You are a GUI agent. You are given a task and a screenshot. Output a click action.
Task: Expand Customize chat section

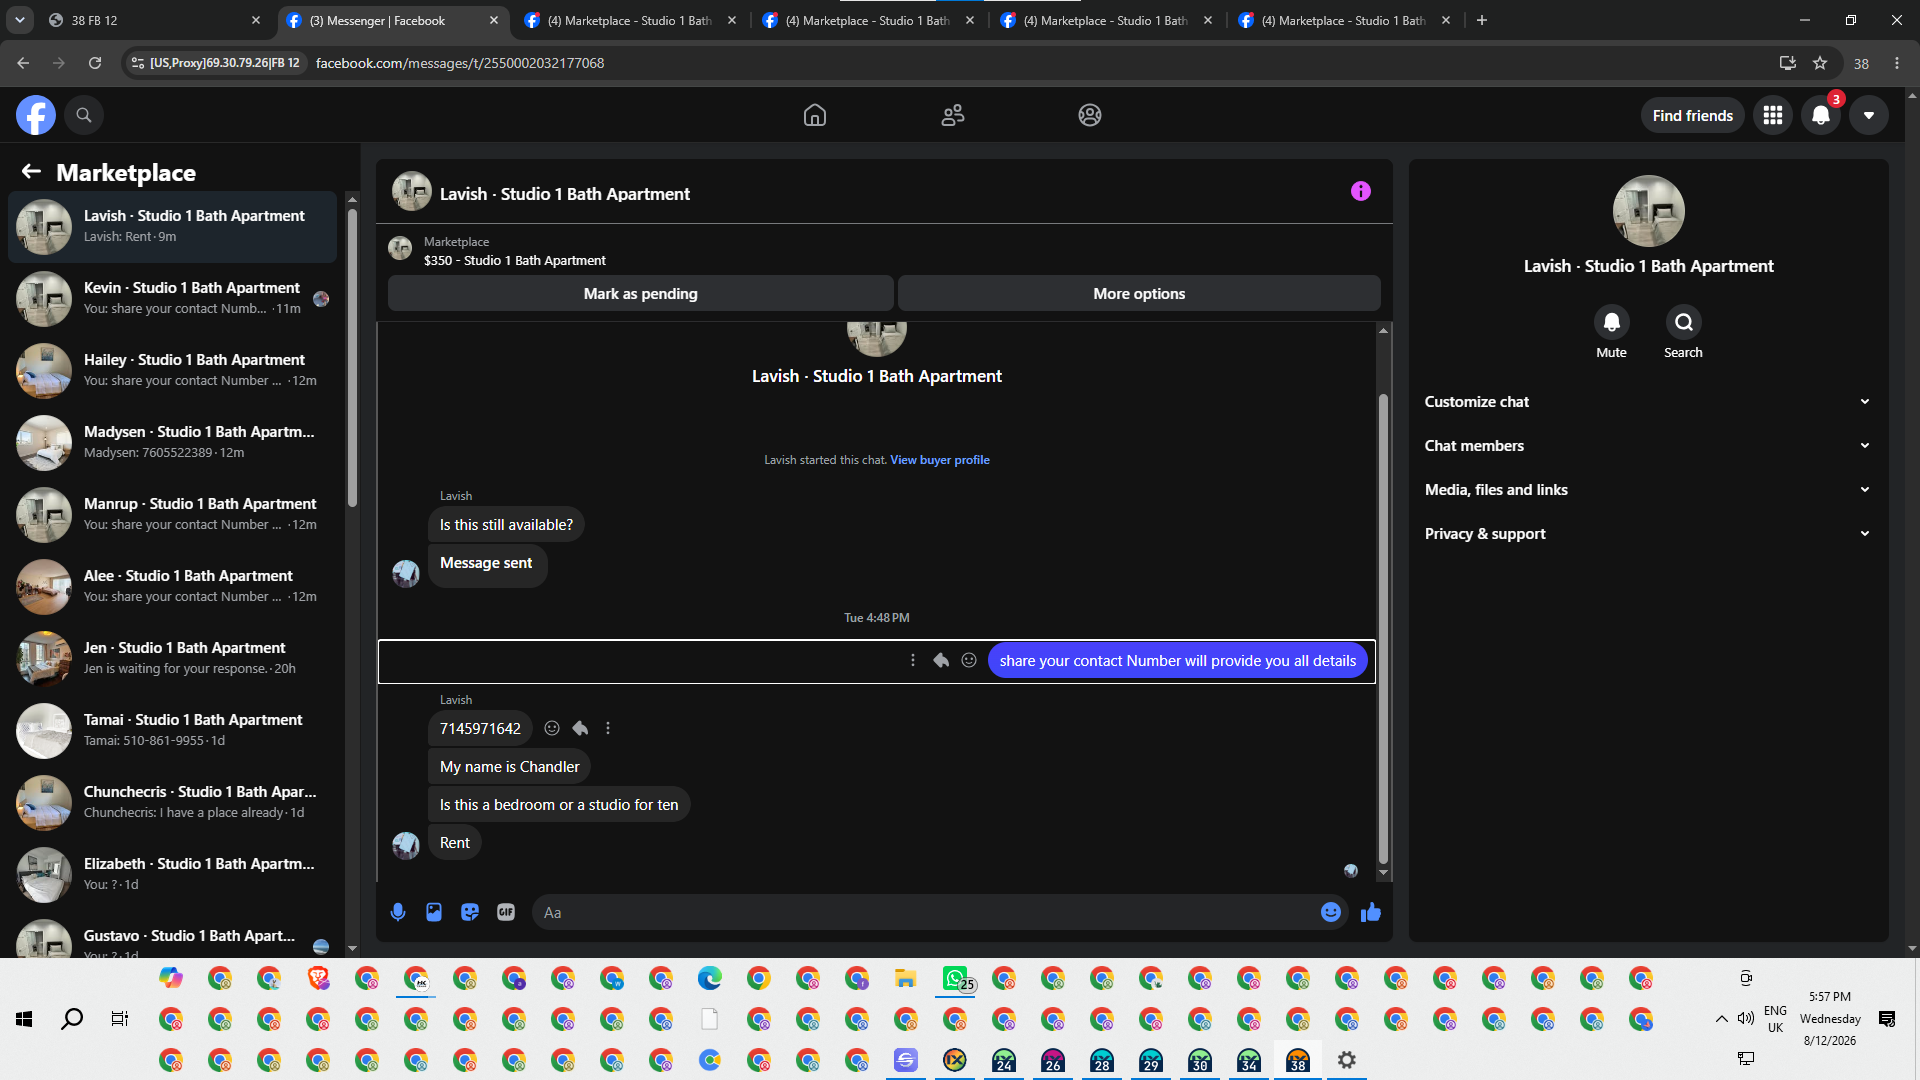tap(1648, 402)
